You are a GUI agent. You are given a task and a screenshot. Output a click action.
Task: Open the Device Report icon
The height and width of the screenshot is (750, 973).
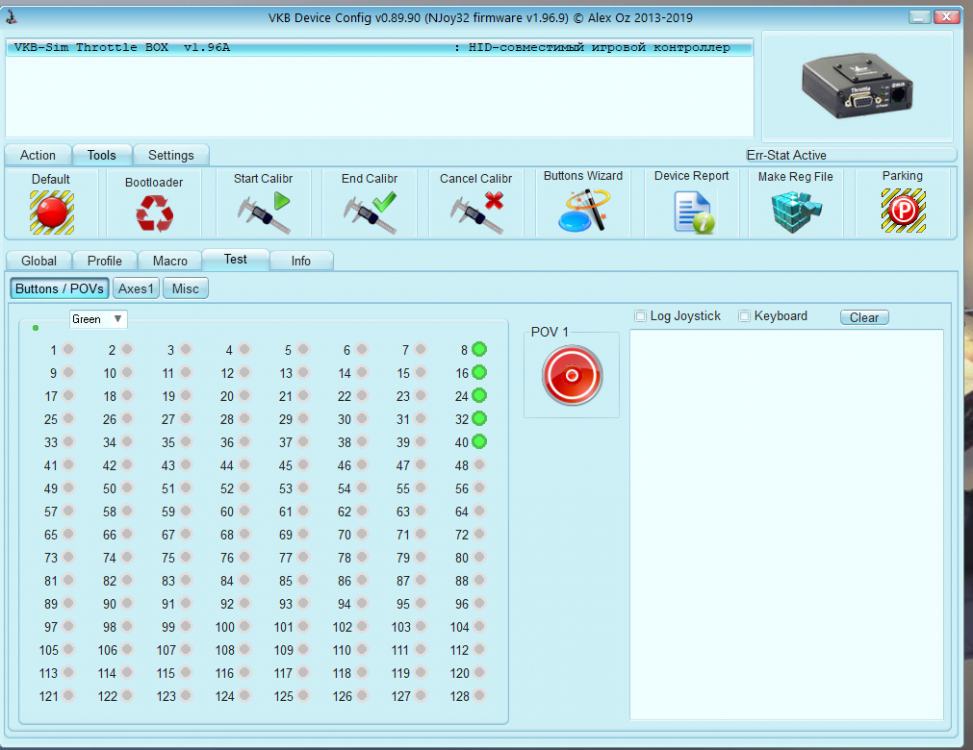pos(692,212)
